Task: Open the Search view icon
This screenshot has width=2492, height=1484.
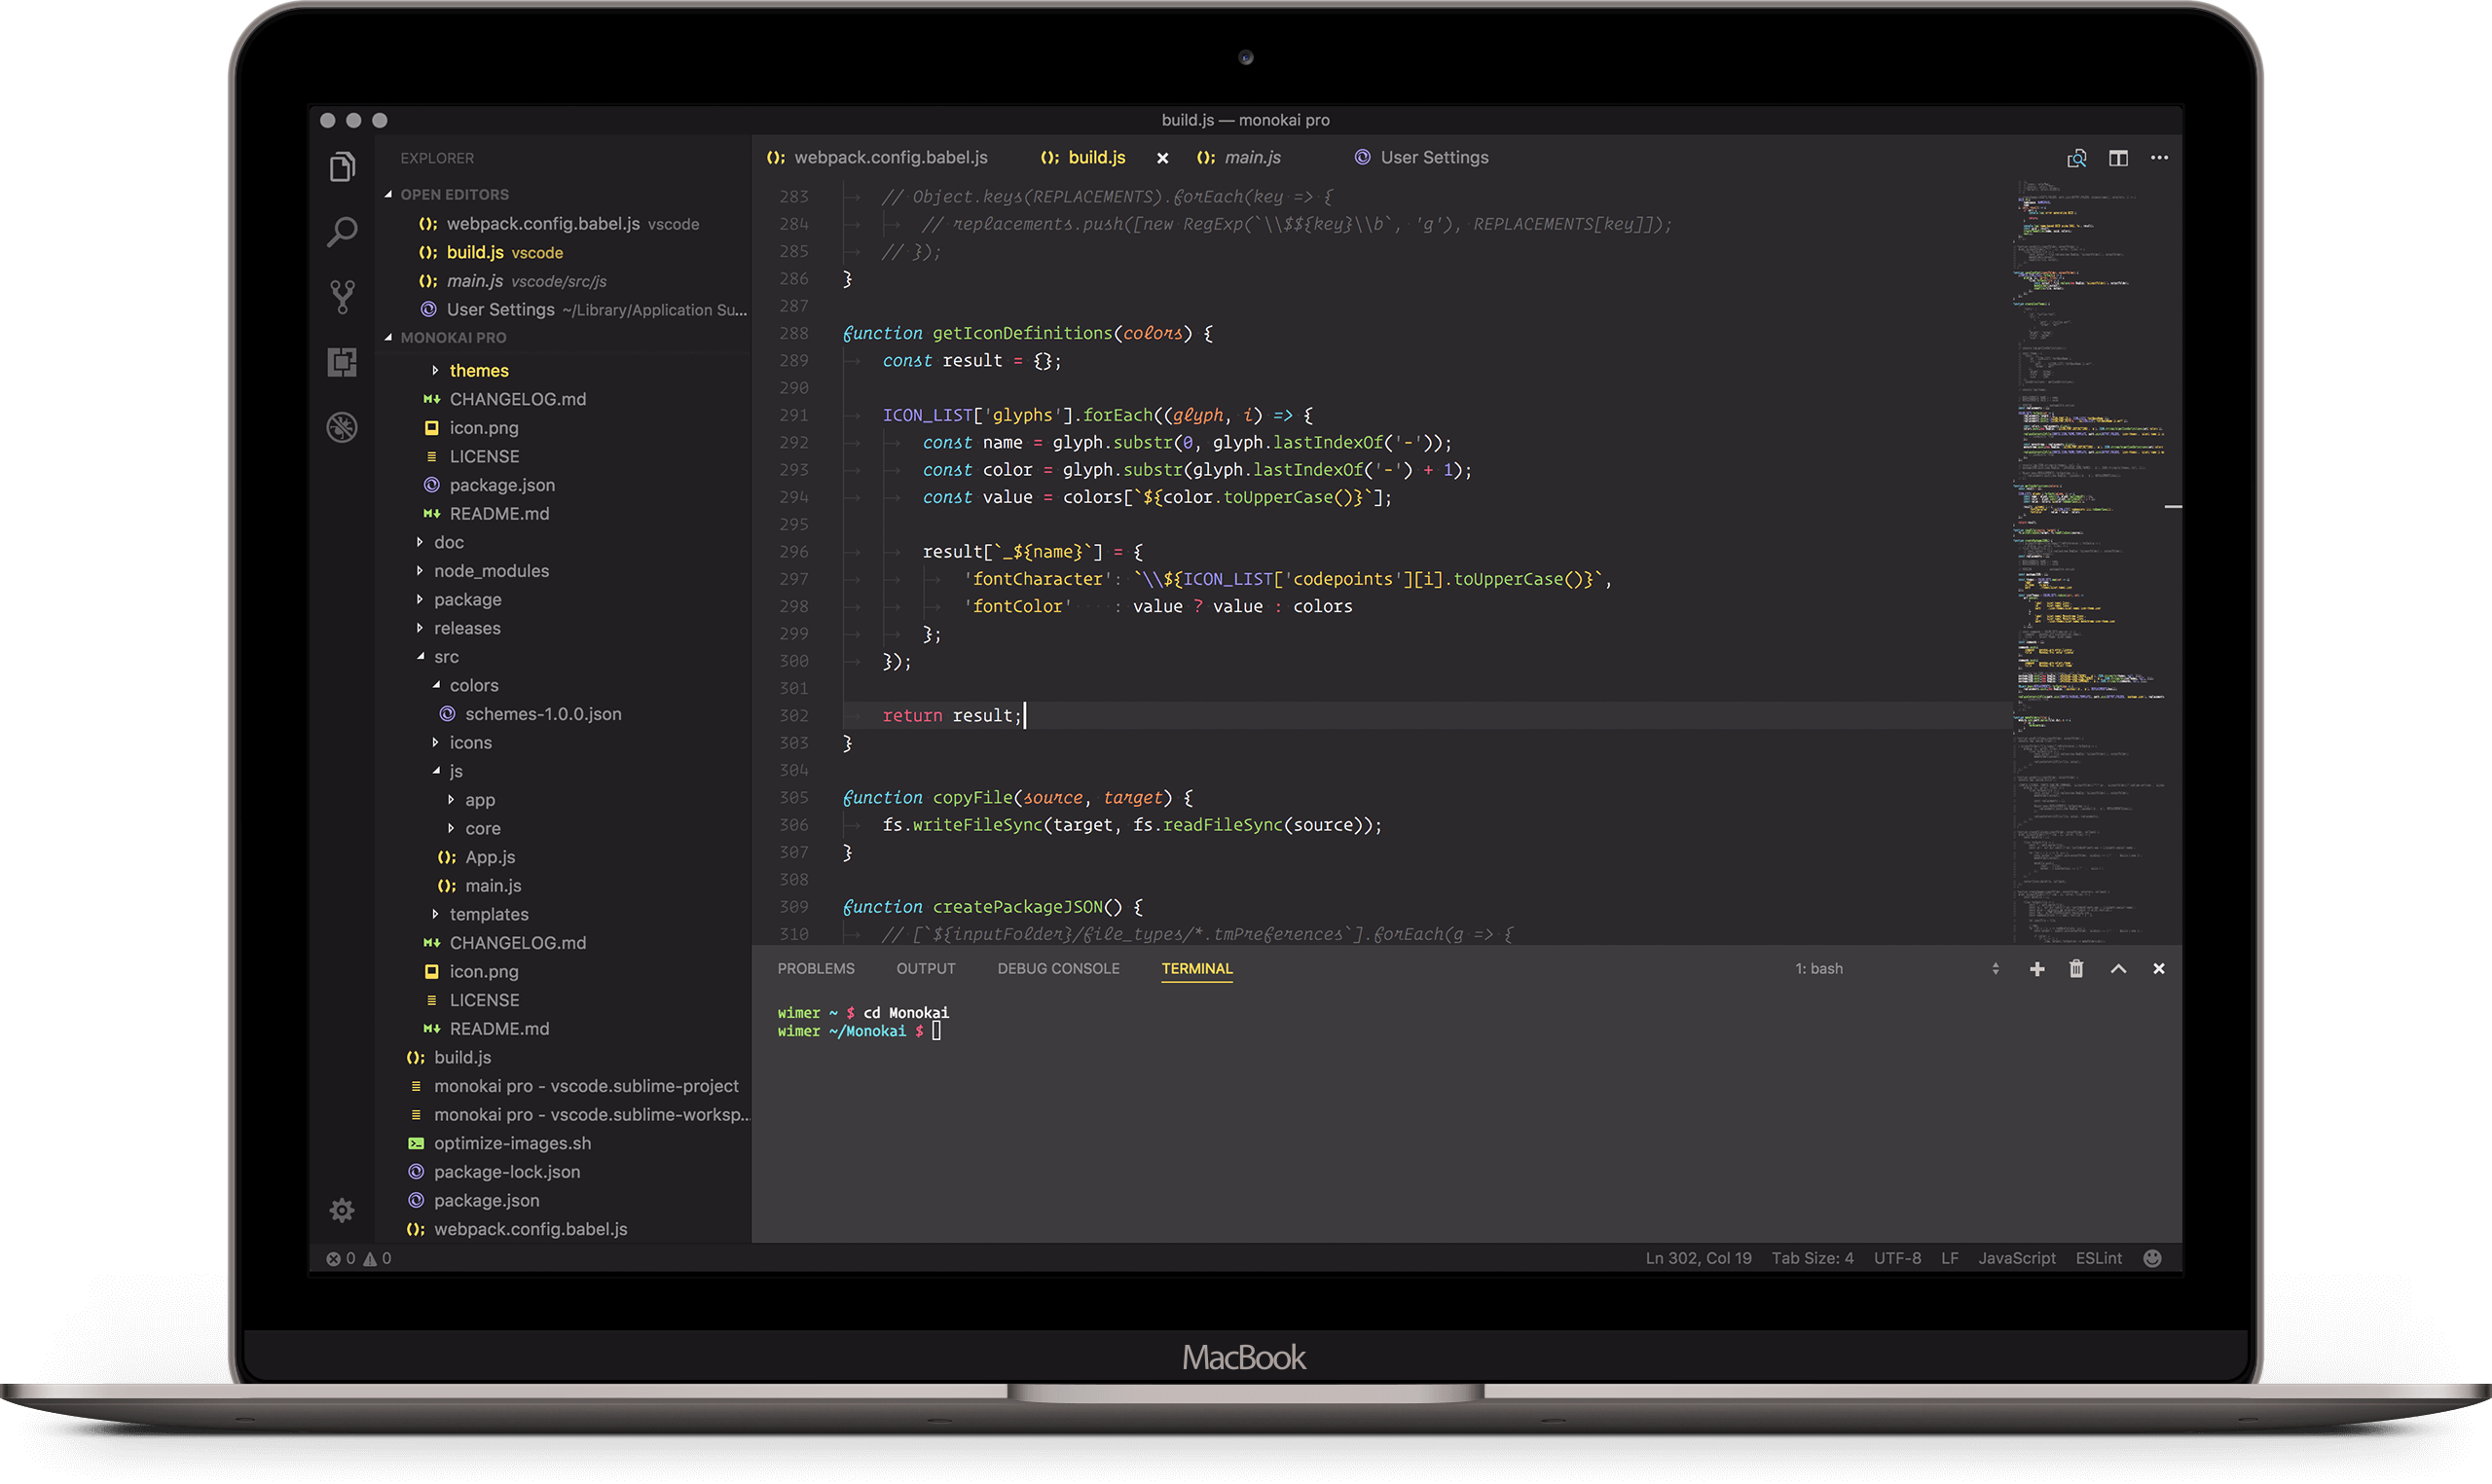Action: tap(342, 232)
